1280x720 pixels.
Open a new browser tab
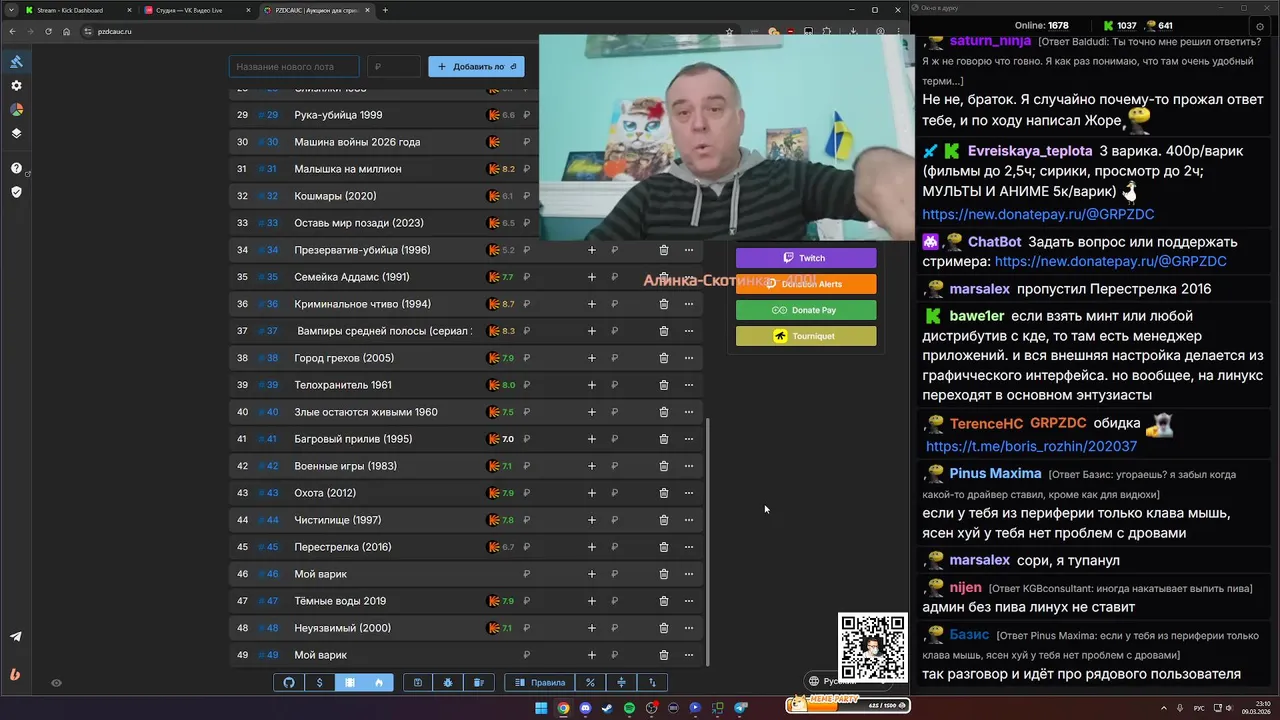click(x=385, y=10)
